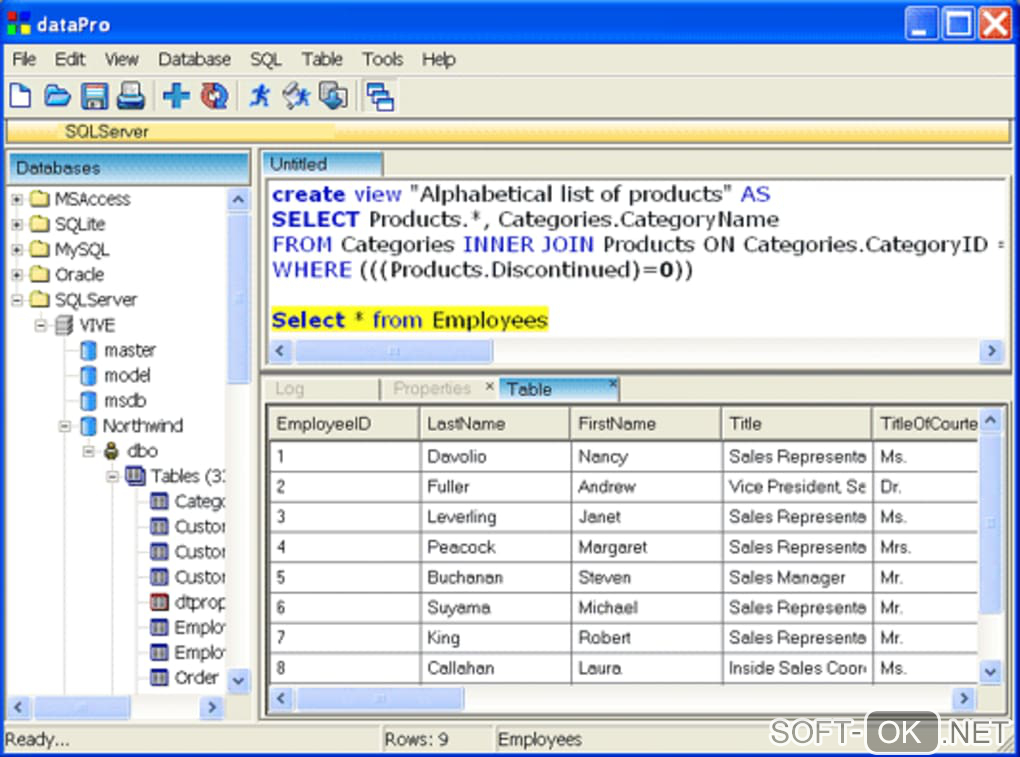Collapse the Northwind database node

65,426
